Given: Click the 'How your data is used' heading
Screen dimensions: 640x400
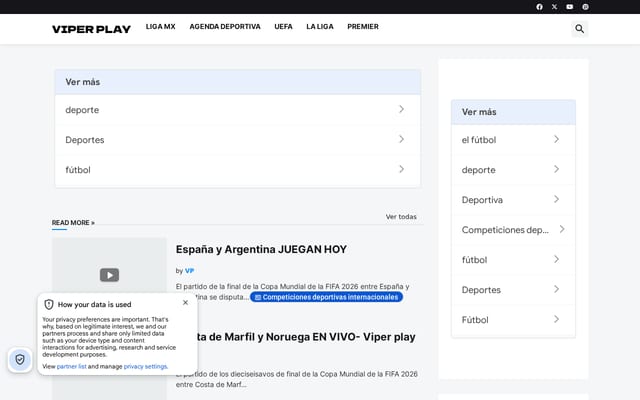Looking at the screenshot, I should (x=94, y=304).
